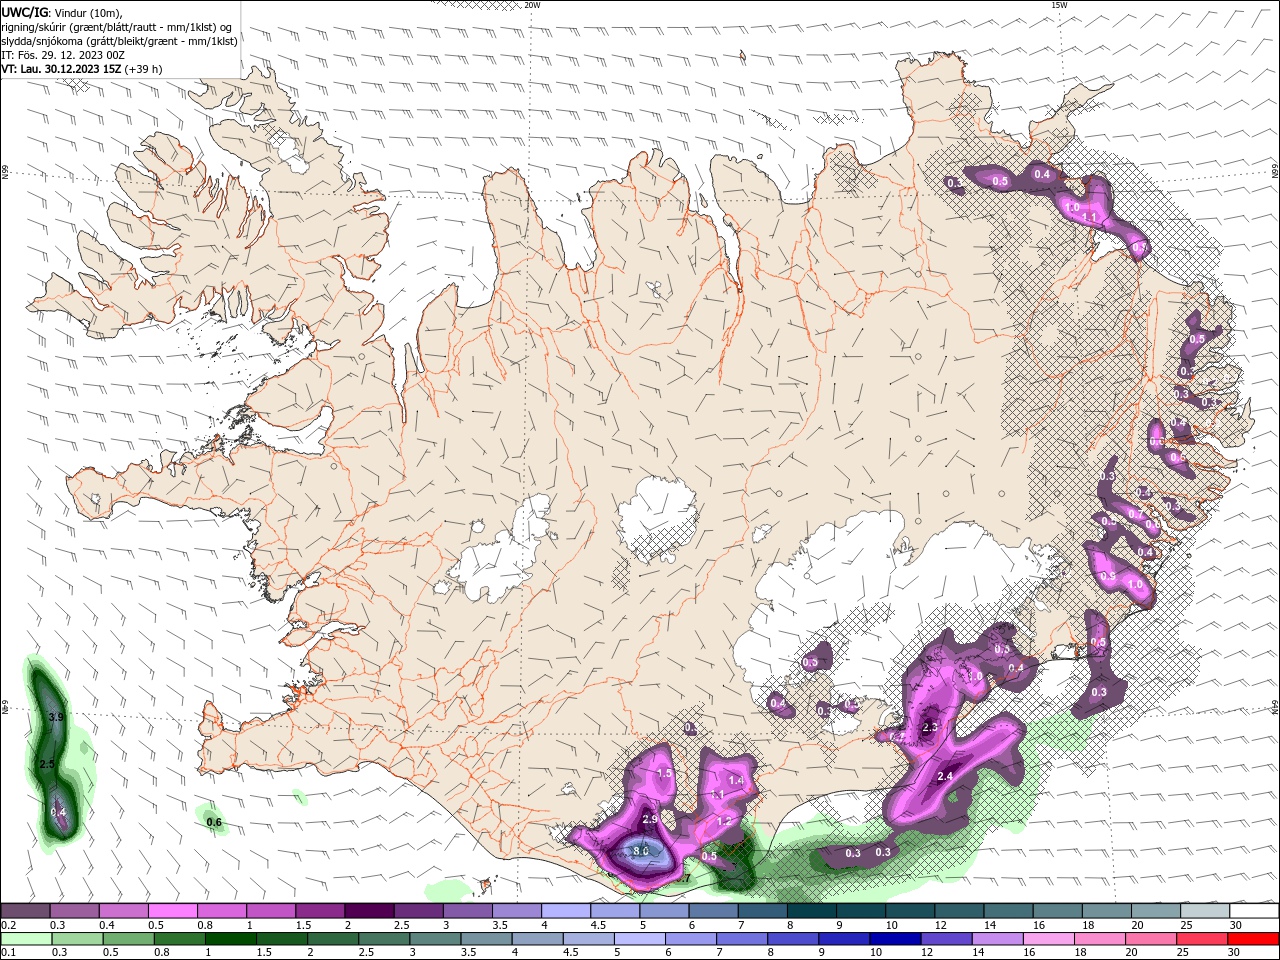The height and width of the screenshot is (960, 1280).
Task: Click the violet 12 swatch, lower scale
Action: coord(946,939)
